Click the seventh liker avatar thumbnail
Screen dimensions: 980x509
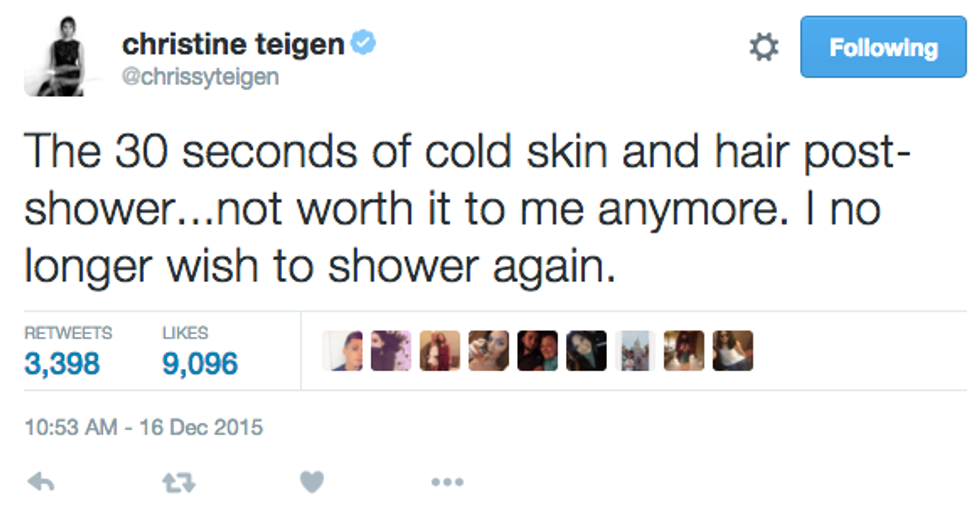coord(635,351)
